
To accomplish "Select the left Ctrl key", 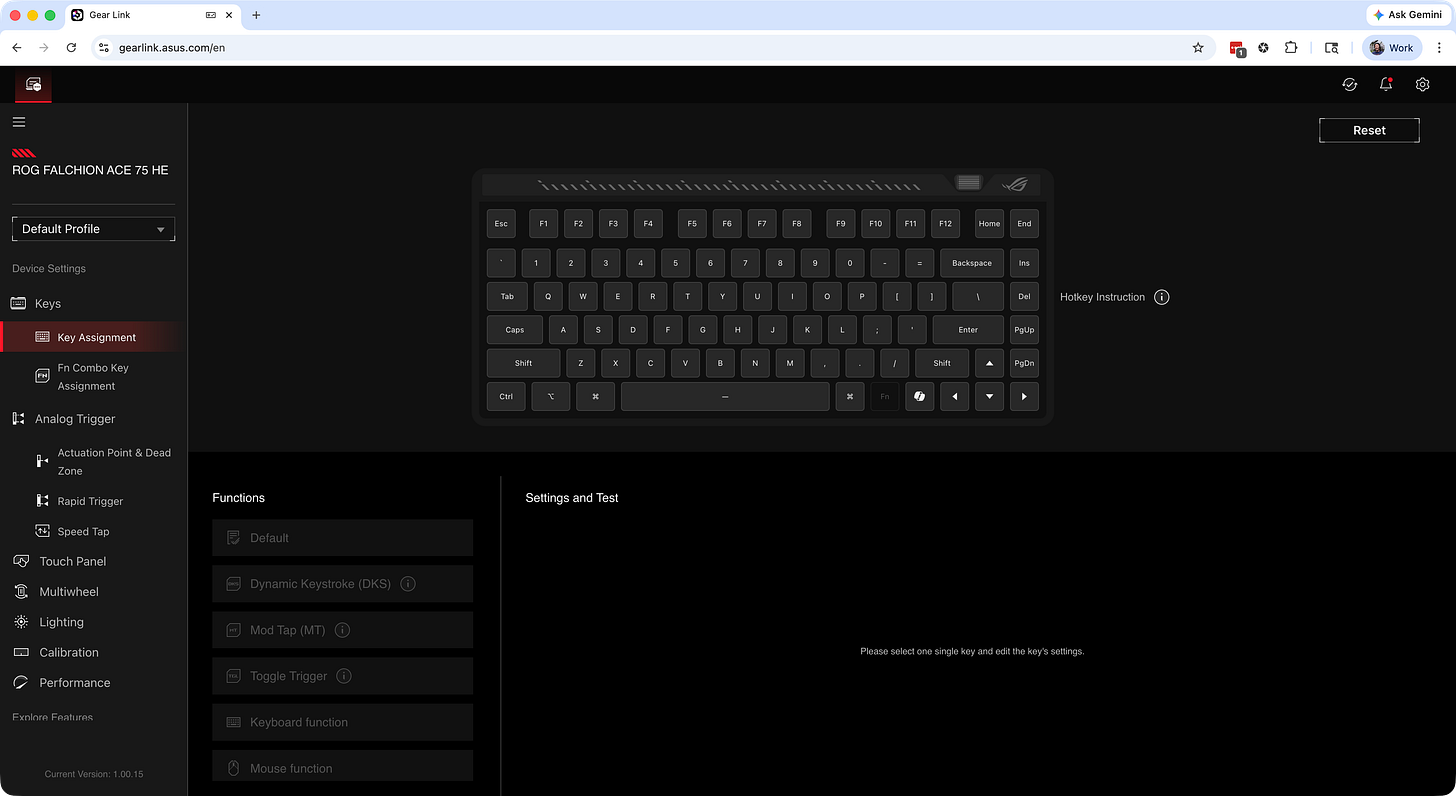I will (x=506, y=396).
